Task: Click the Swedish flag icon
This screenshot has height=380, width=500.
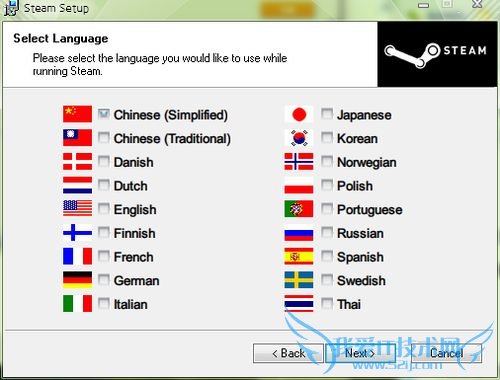Action: coord(299,280)
